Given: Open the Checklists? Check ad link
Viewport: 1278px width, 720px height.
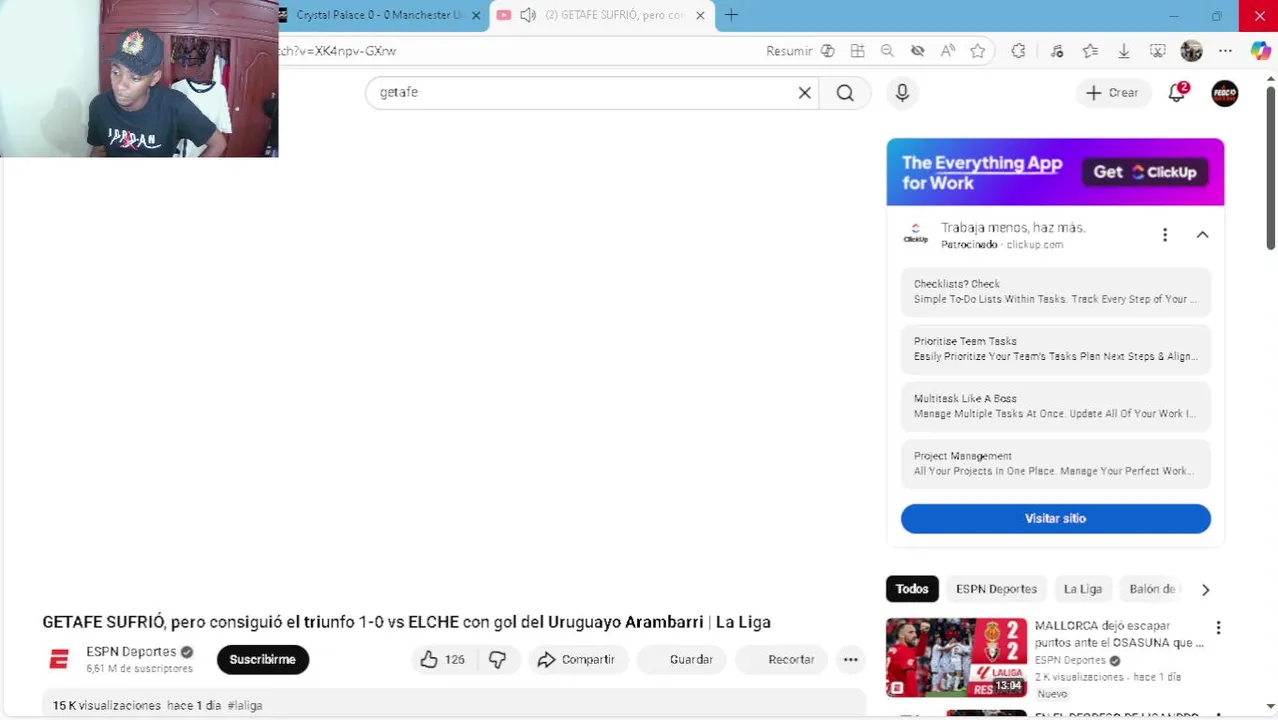Looking at the screenshot, I should 1055,291.
